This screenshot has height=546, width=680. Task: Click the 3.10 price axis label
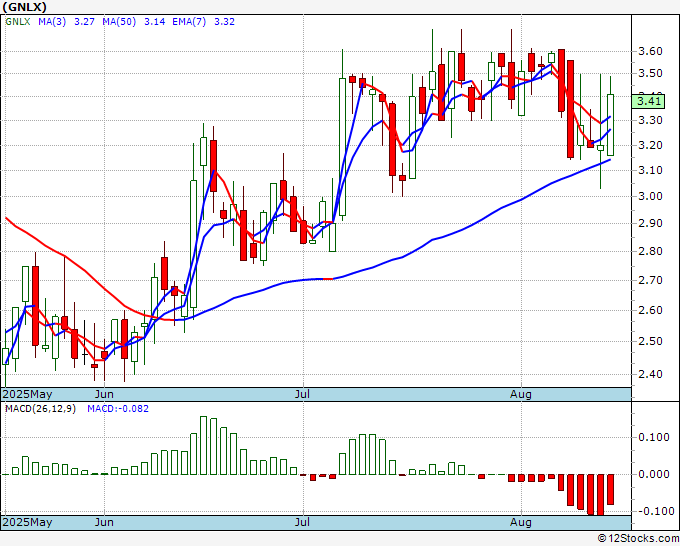point(650,170)
